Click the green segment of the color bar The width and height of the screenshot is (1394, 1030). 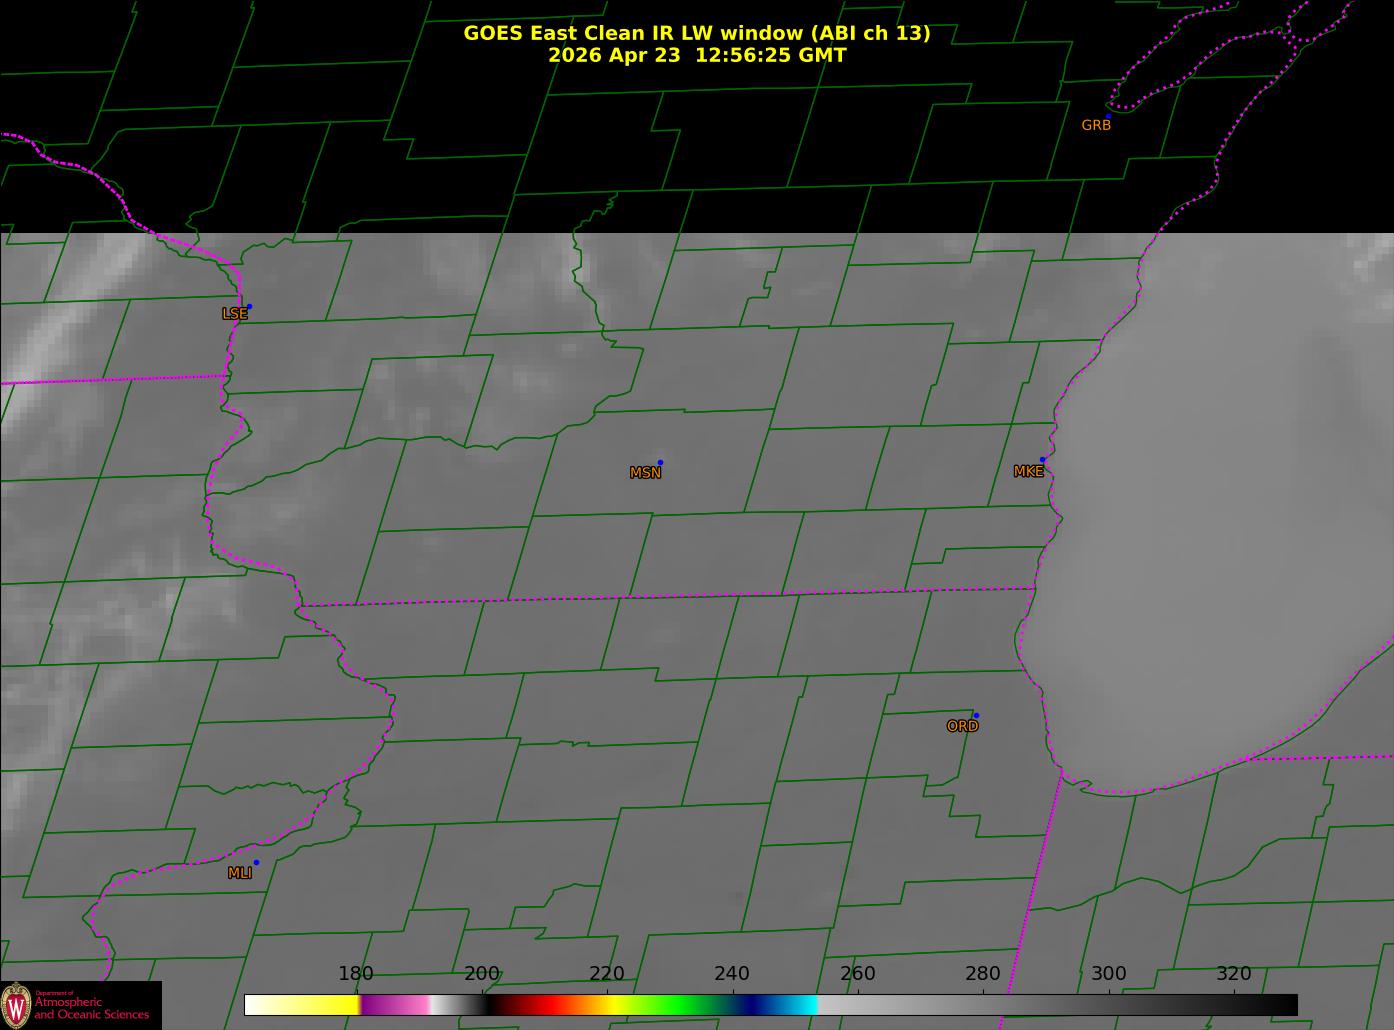coord(680,1004)
